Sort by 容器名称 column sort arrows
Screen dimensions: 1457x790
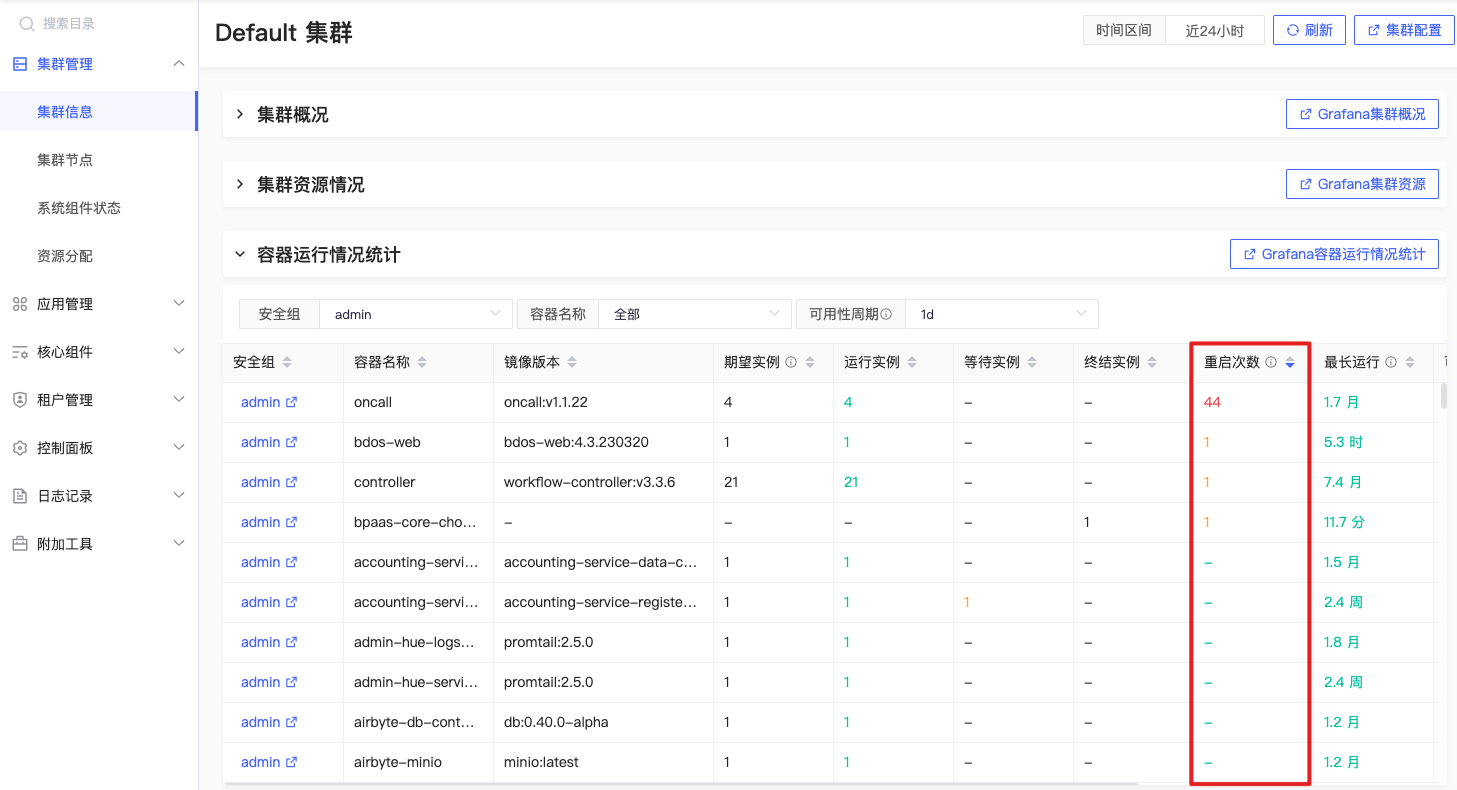tap(422, 362)
